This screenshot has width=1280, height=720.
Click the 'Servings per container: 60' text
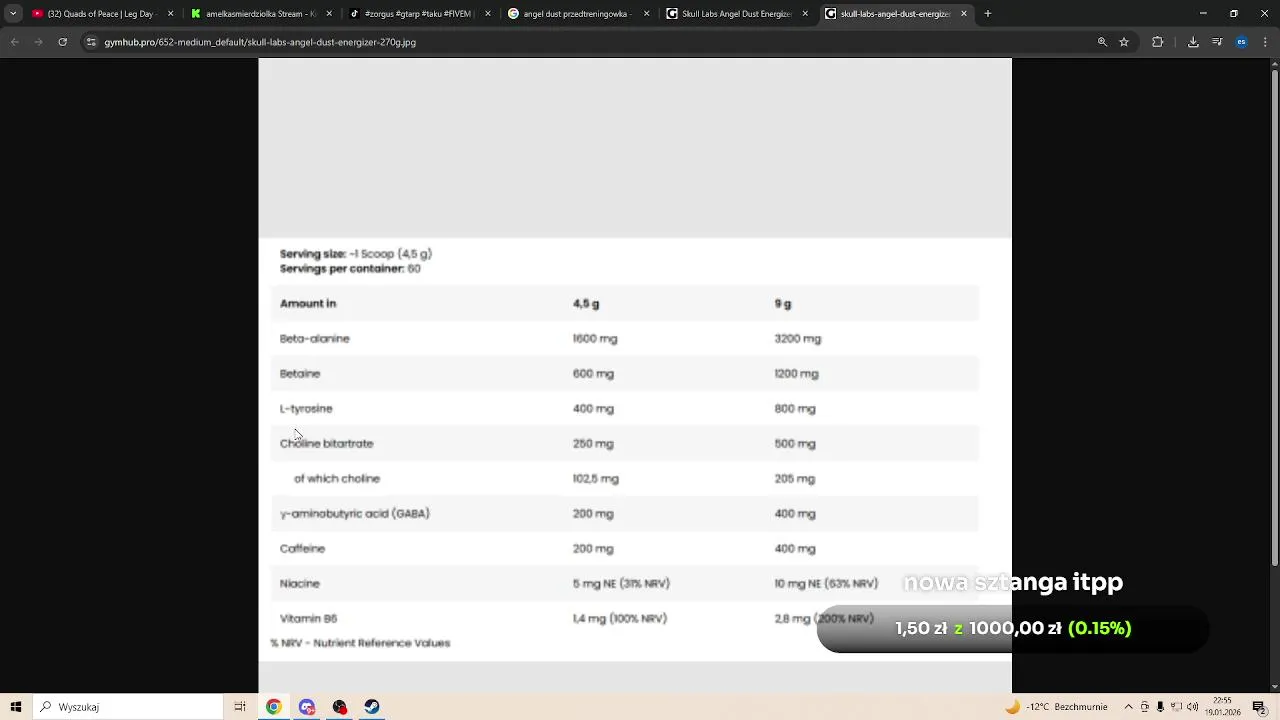pos(350,269)
